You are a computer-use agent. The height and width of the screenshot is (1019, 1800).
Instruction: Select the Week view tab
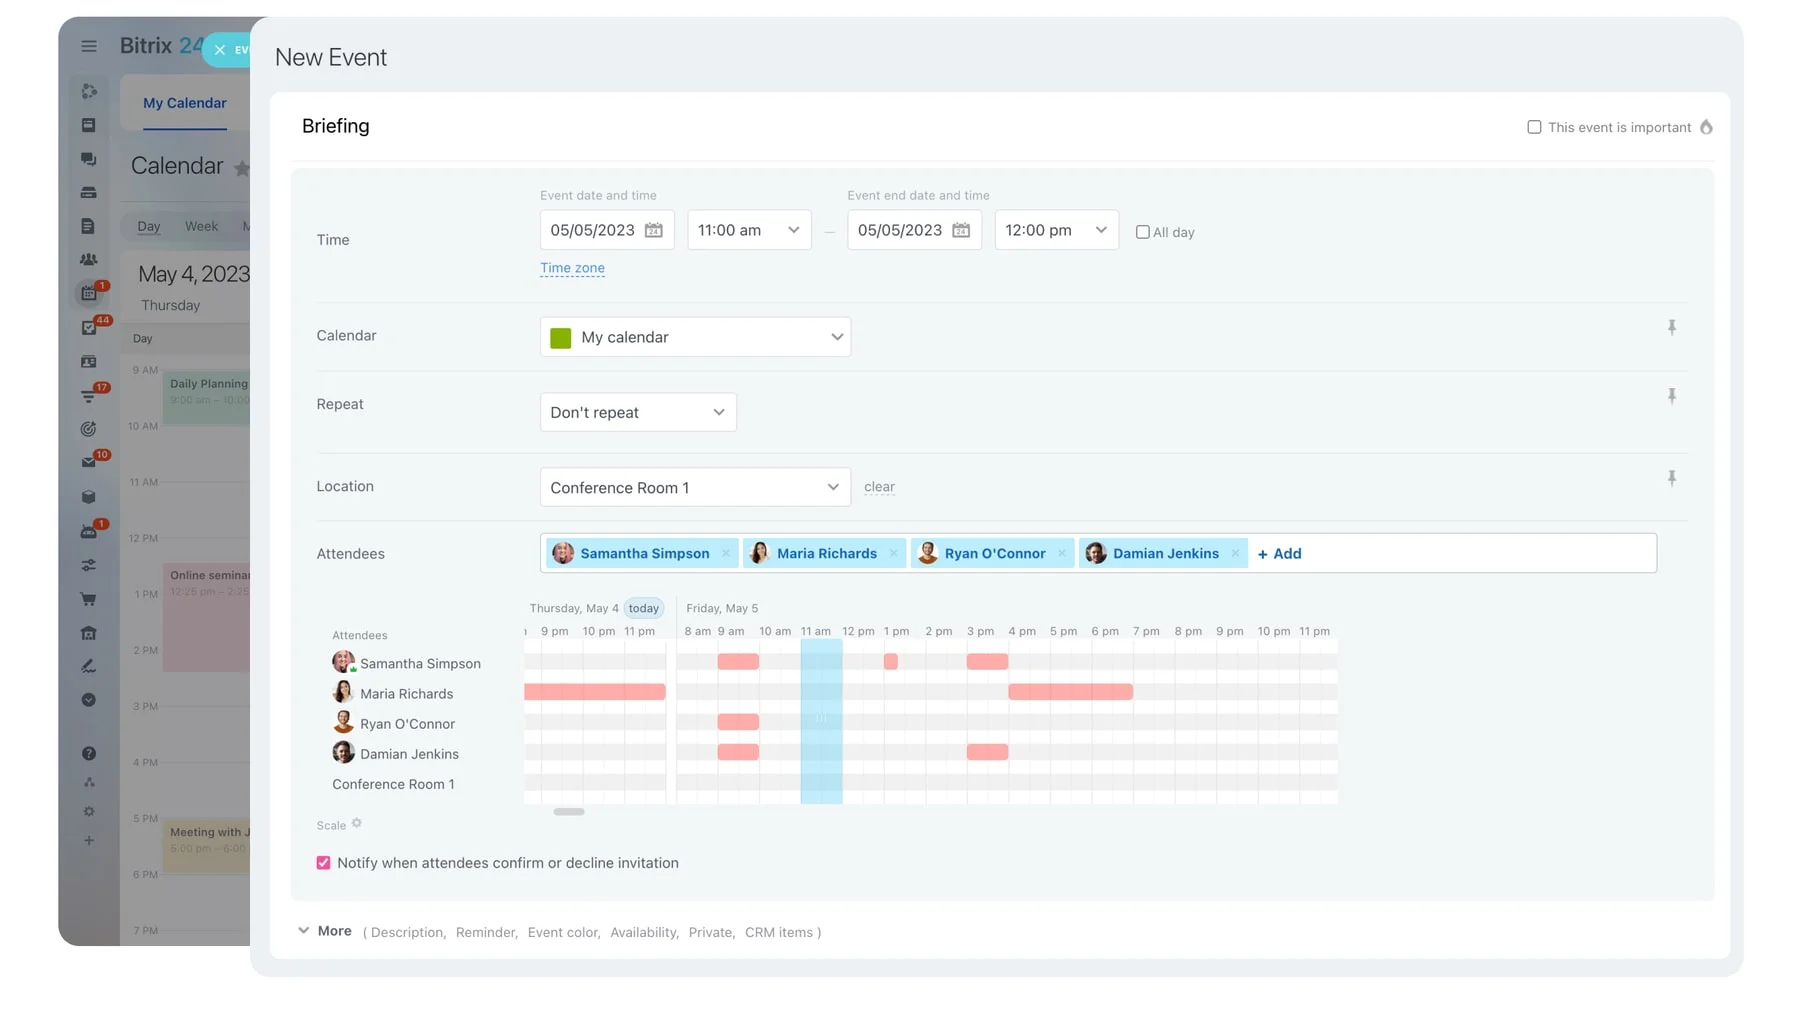201,227
